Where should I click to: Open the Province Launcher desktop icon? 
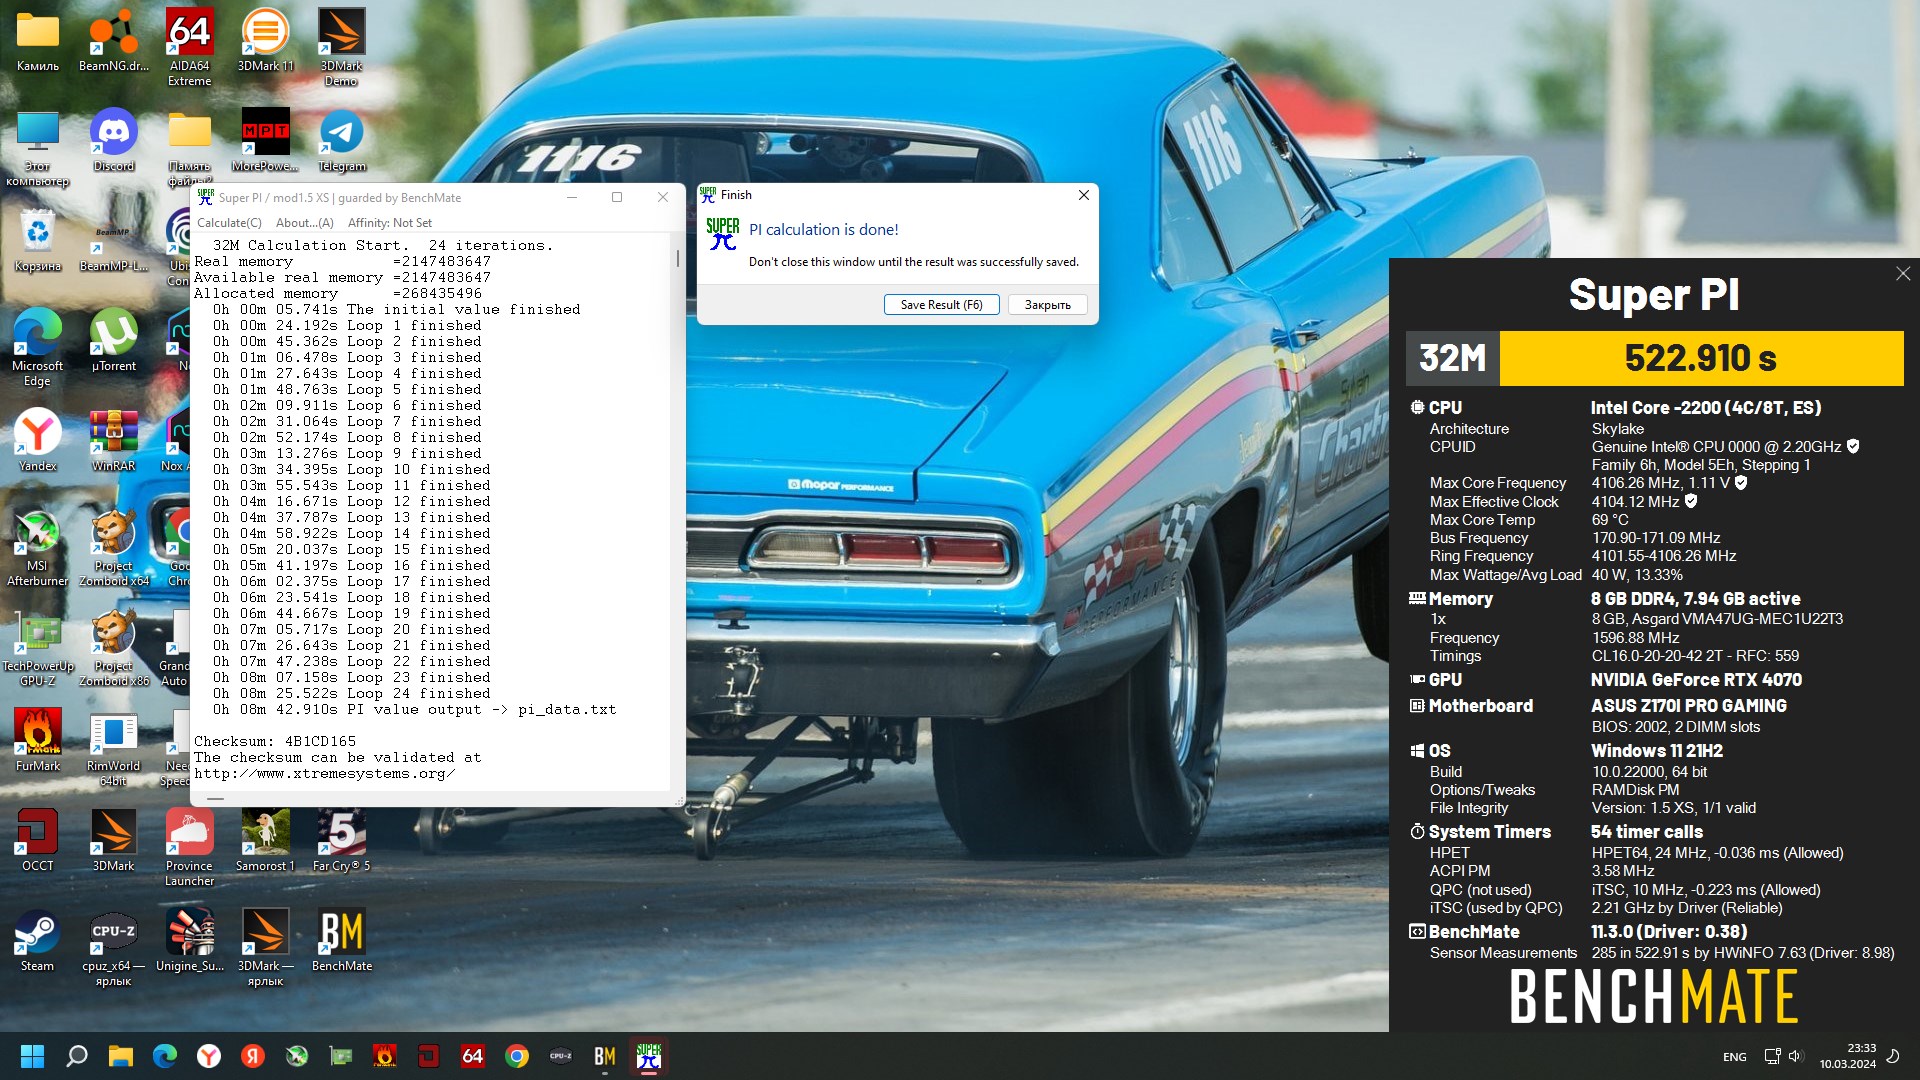pos(189,847)
